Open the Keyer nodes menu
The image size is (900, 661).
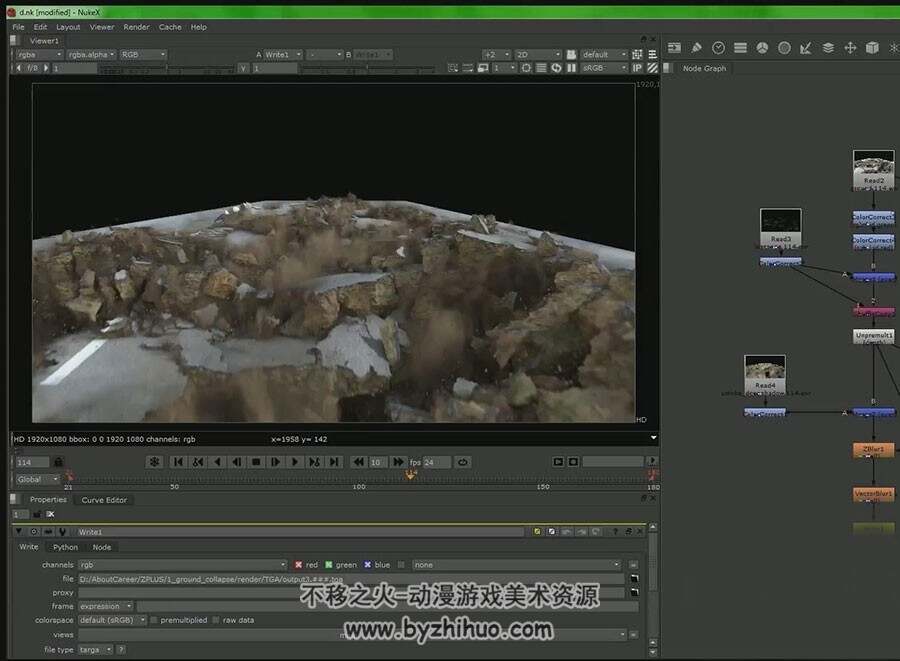pyautogui.click(x=806, y=48)
